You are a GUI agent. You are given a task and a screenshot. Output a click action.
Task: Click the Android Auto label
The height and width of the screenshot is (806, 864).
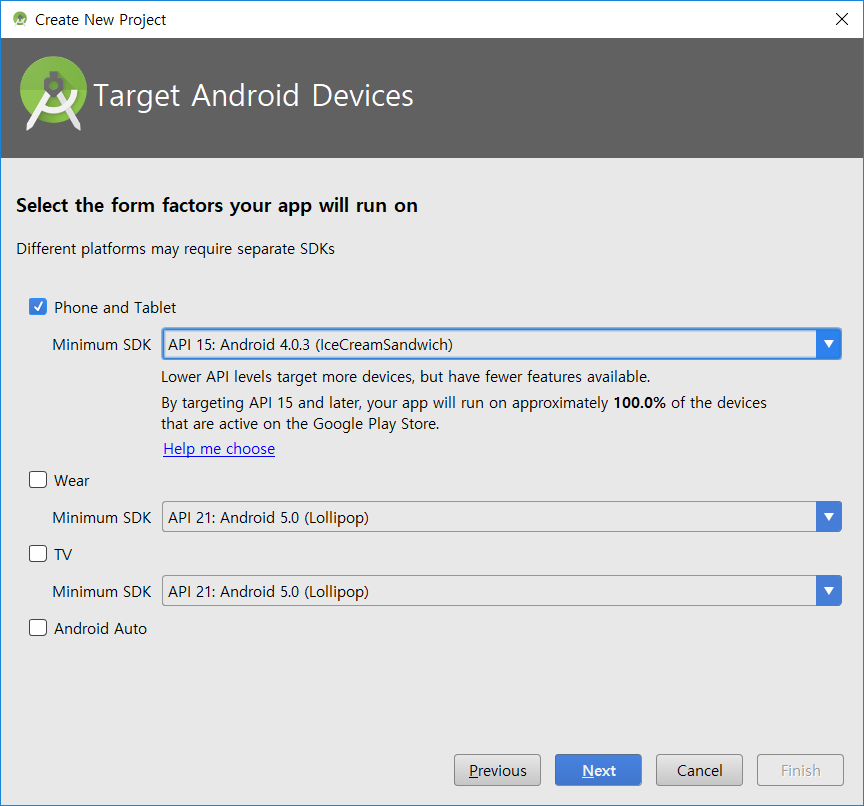(100, 629)
